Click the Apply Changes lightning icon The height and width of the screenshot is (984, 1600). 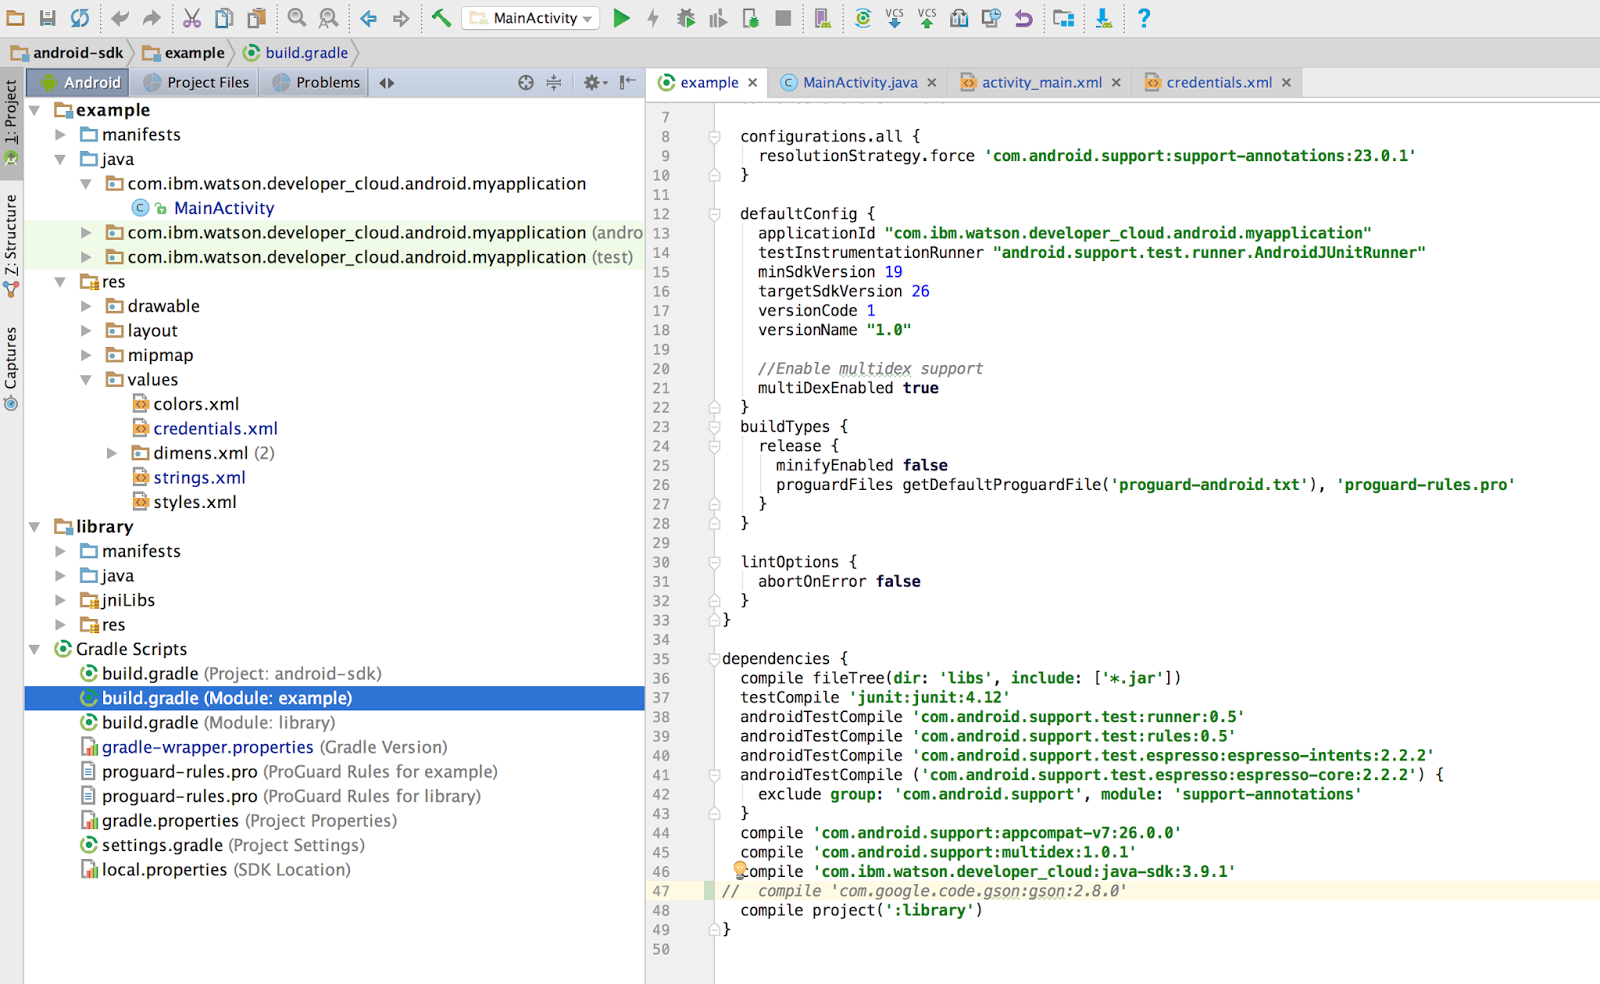coord(653,18)
